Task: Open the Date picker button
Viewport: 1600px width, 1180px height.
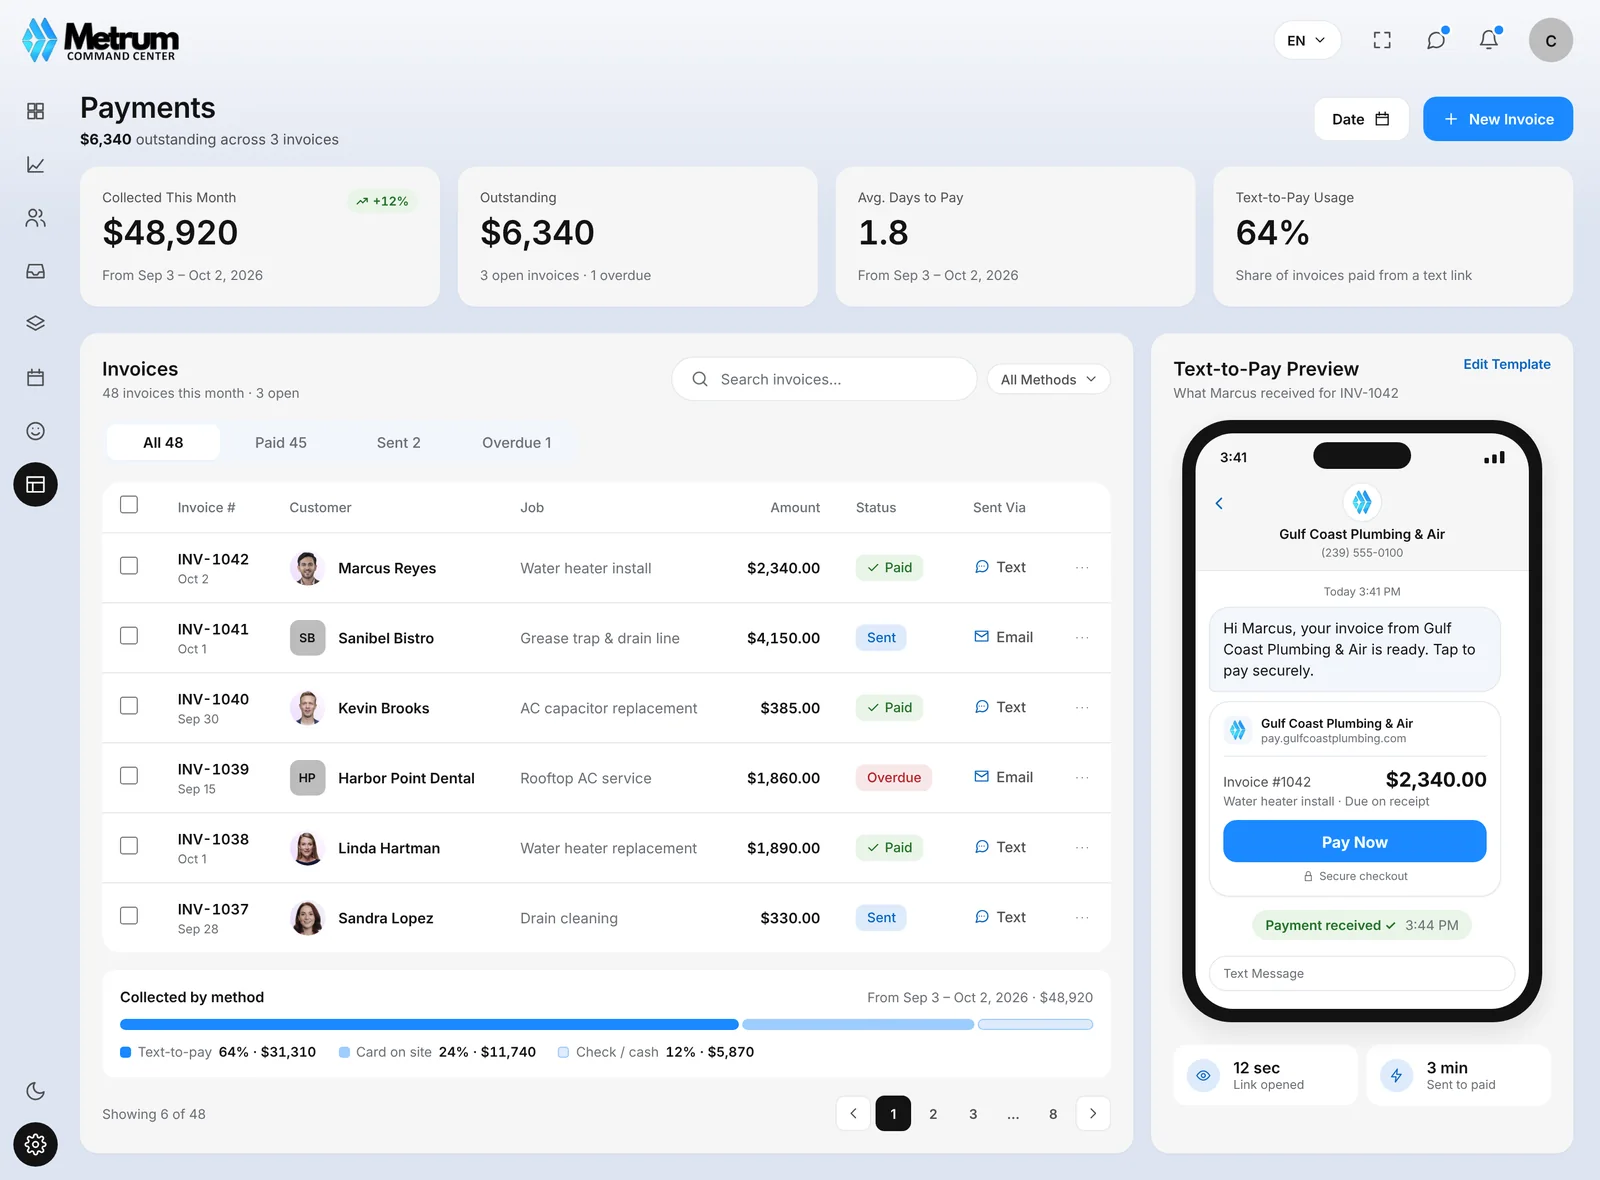Action: click(1361, 119)
